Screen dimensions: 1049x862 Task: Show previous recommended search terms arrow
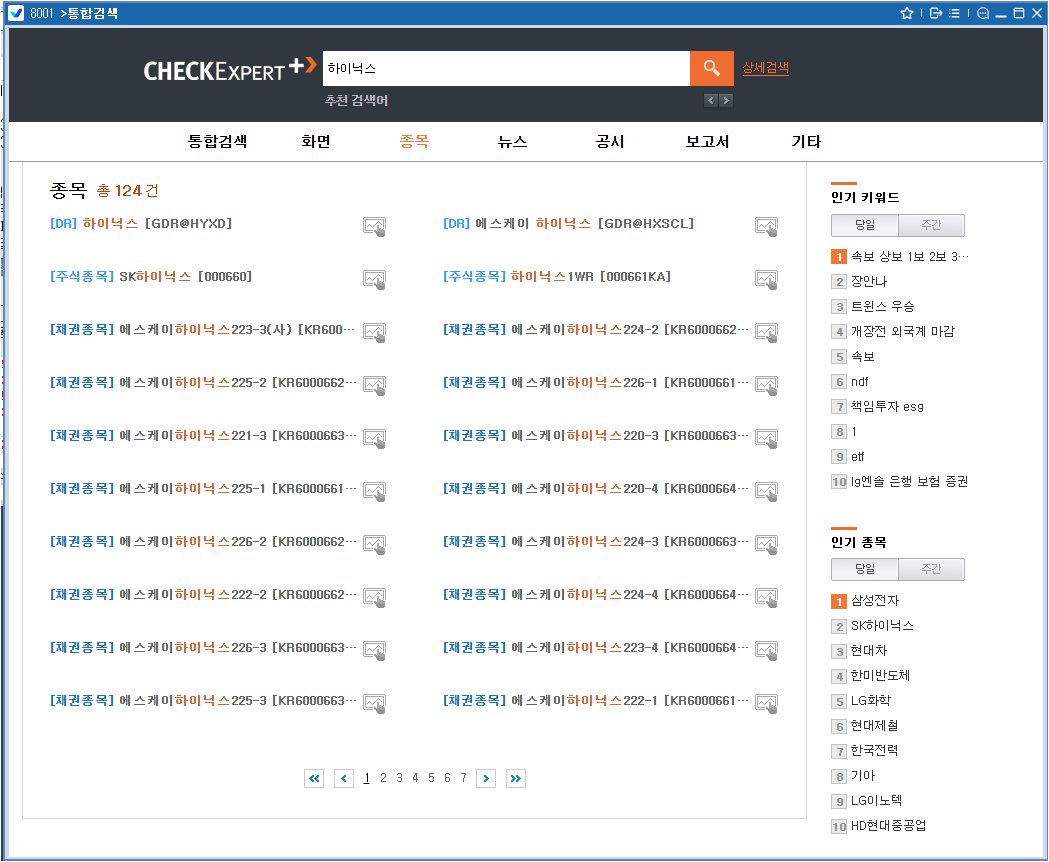pos(710,100)
